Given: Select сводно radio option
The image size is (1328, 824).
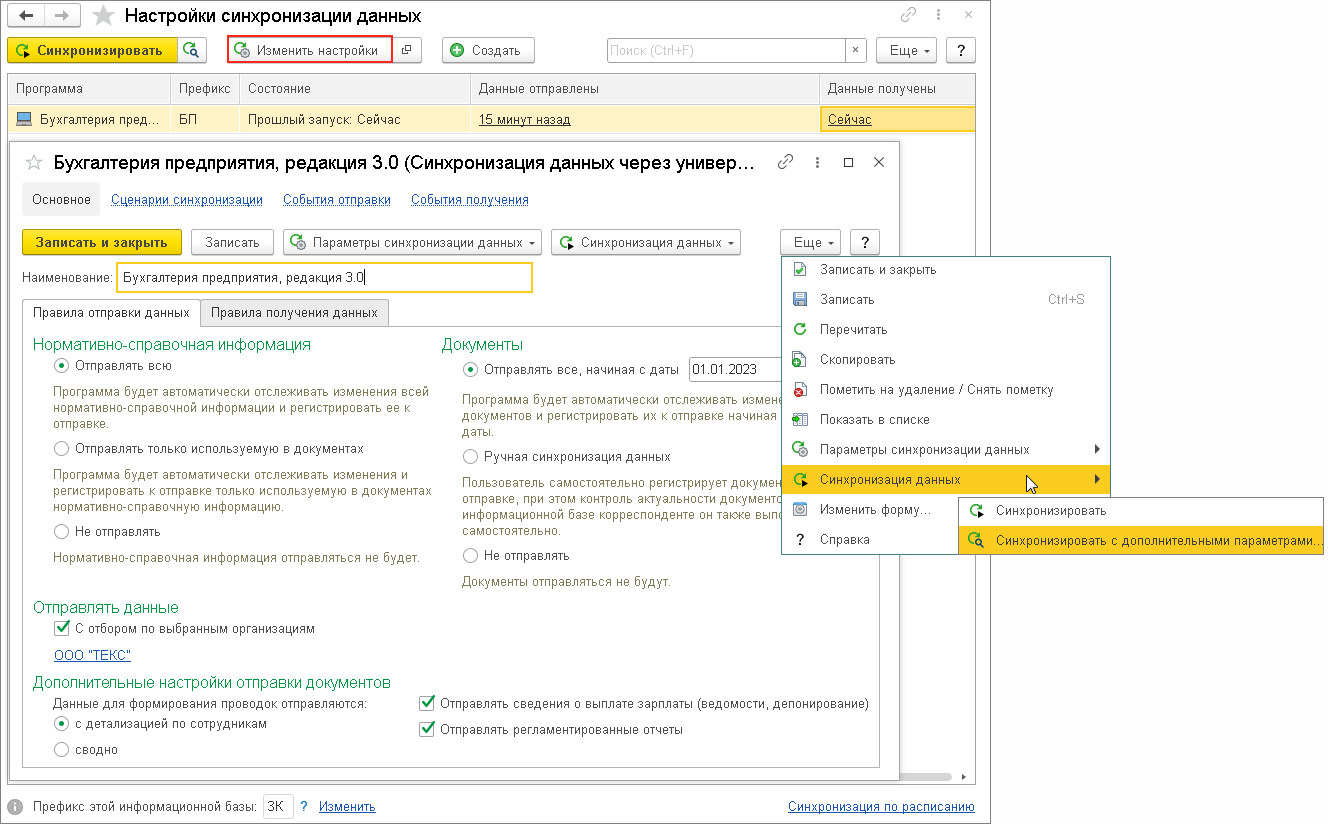Looking at the screenshot, I should pyautogui.click(x=62, y=749).
